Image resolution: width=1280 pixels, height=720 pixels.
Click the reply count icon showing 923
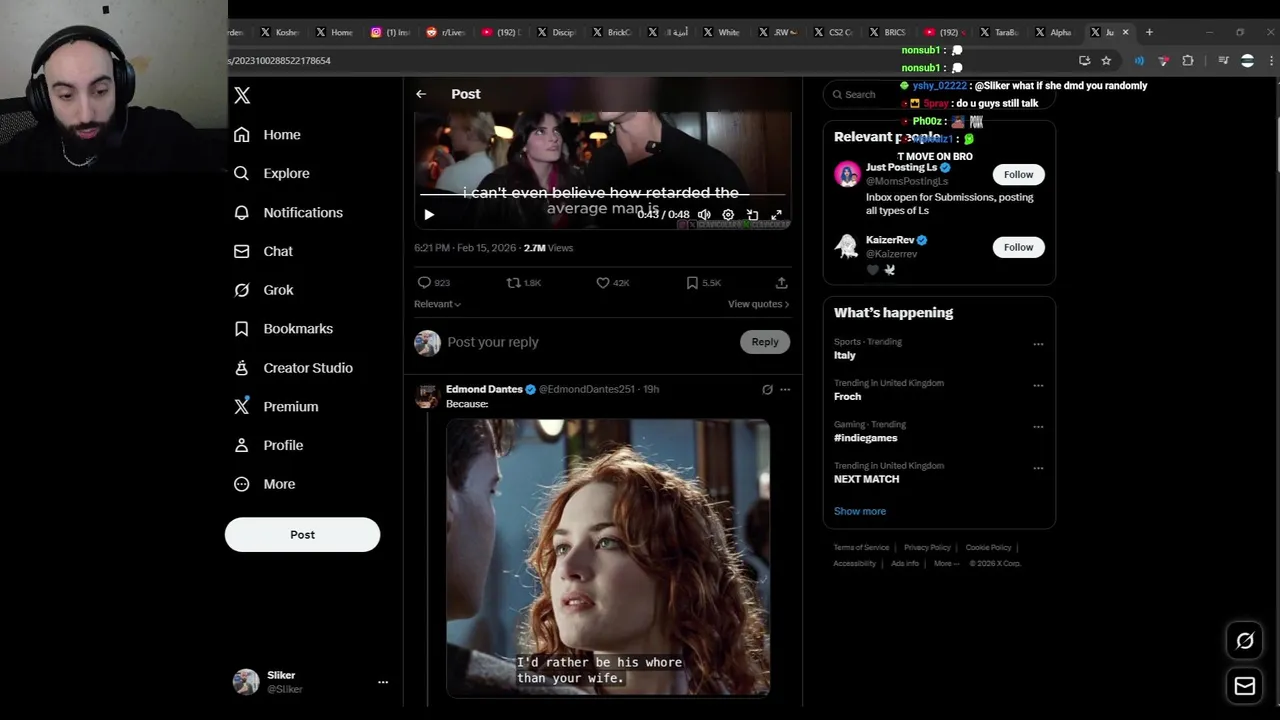[433, 283]
